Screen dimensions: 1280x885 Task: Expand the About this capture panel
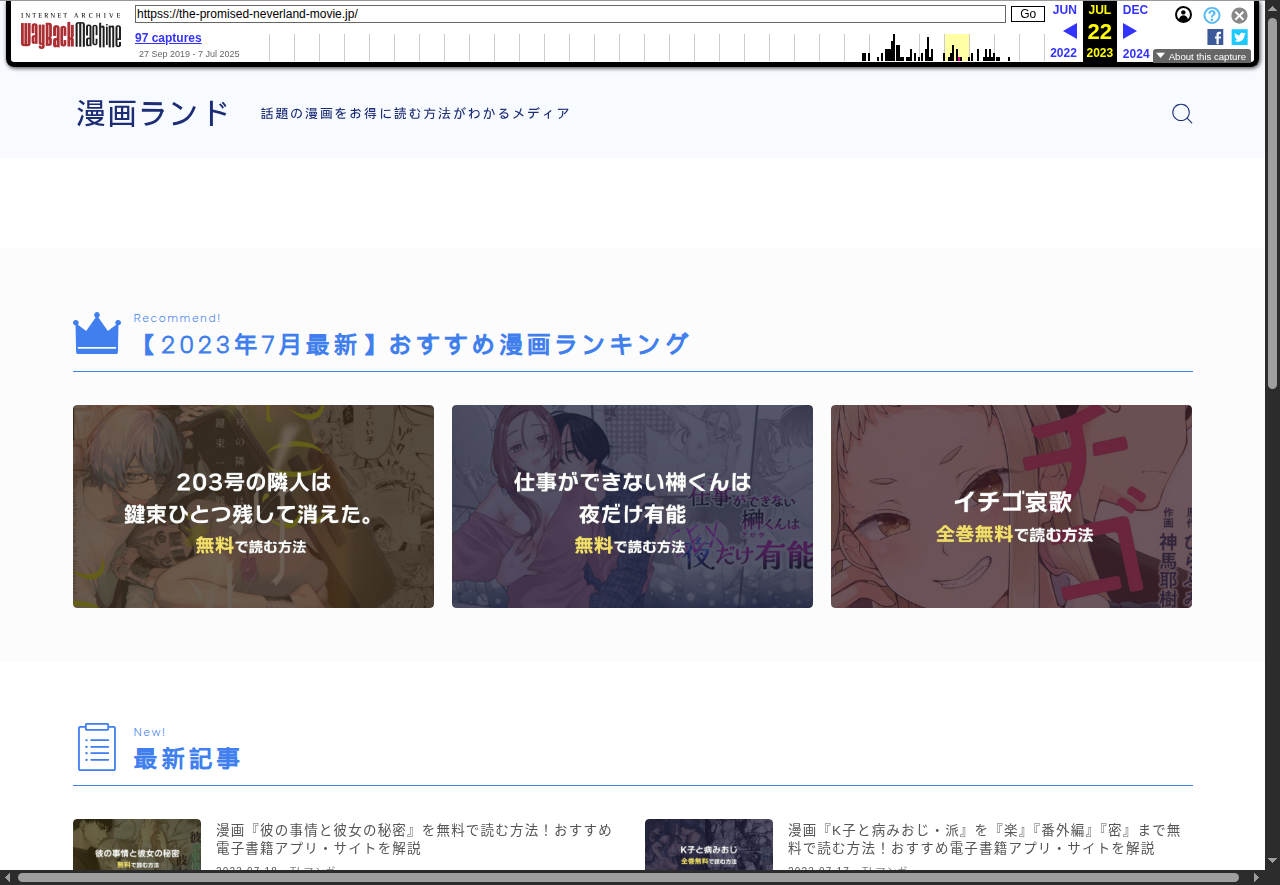[1201, 57]
